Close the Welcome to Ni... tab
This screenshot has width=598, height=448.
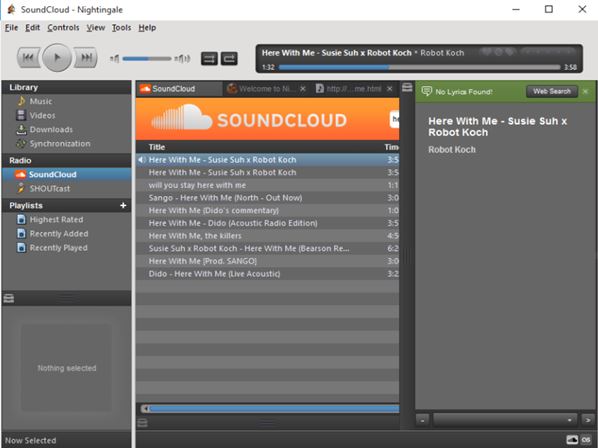[303, 89]
